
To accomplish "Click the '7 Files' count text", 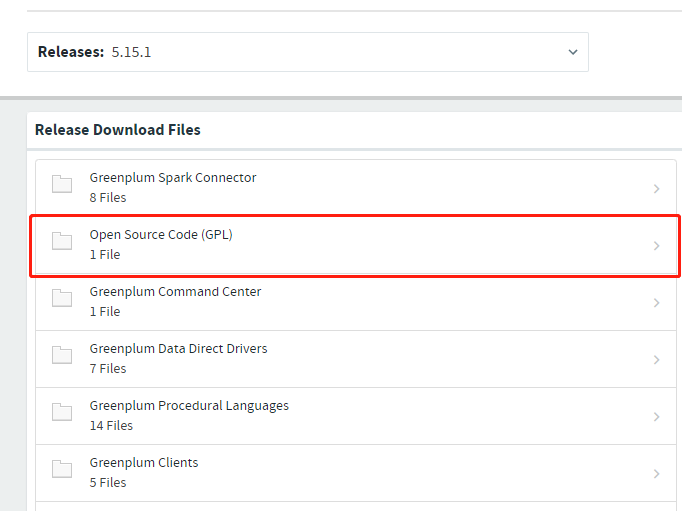I will point(108,368).
